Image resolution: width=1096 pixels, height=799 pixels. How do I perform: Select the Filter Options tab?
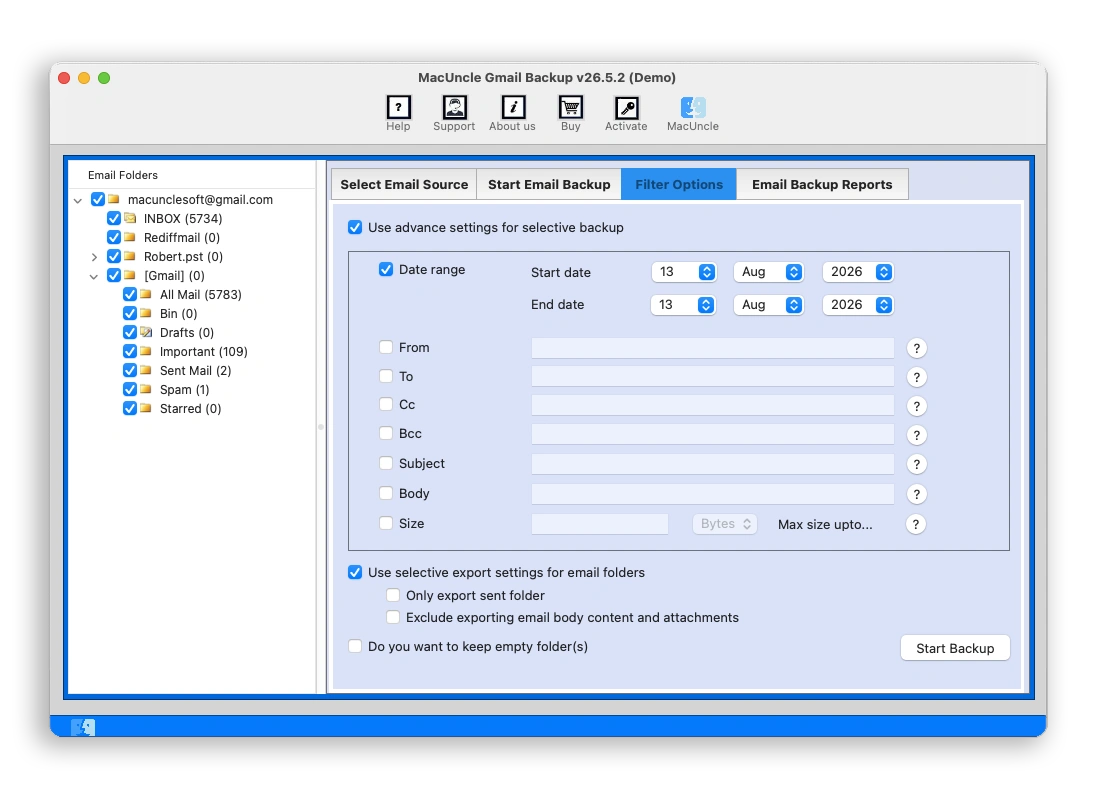coord(679,185)
